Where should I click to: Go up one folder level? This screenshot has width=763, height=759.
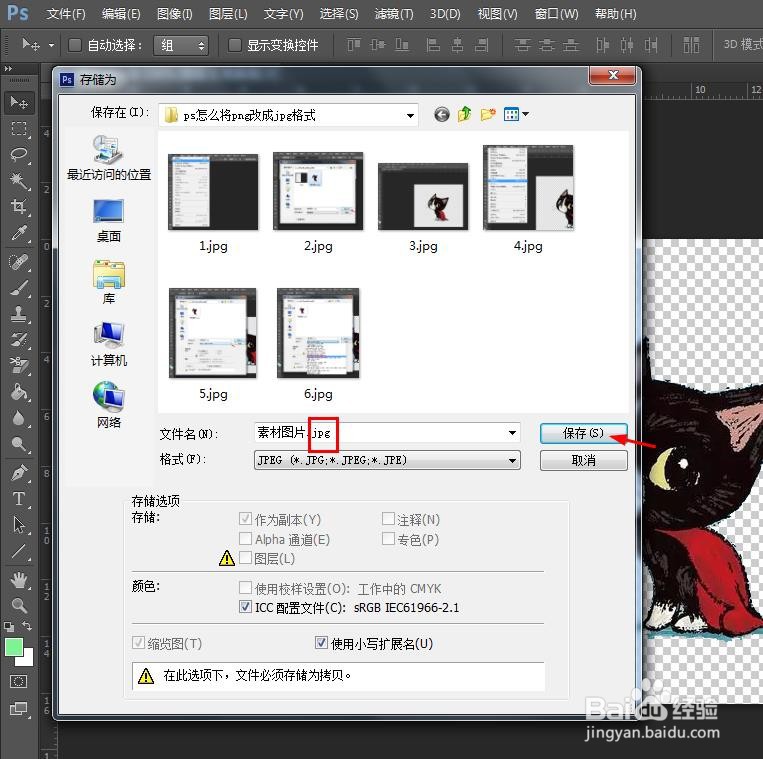click(x=465, y=114)
